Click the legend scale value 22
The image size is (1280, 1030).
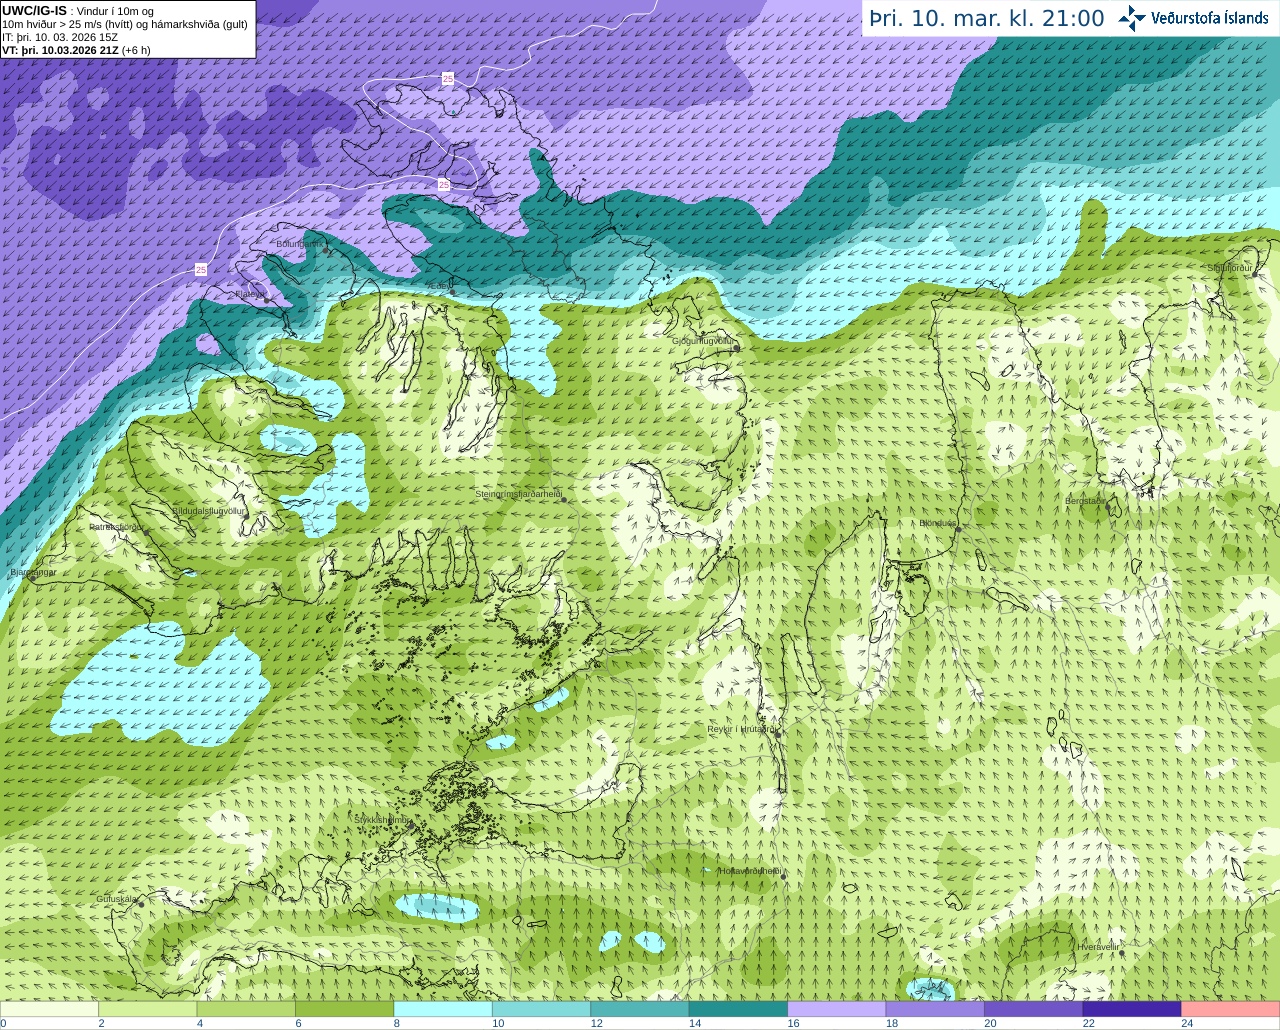(x=1088, y=1023)
